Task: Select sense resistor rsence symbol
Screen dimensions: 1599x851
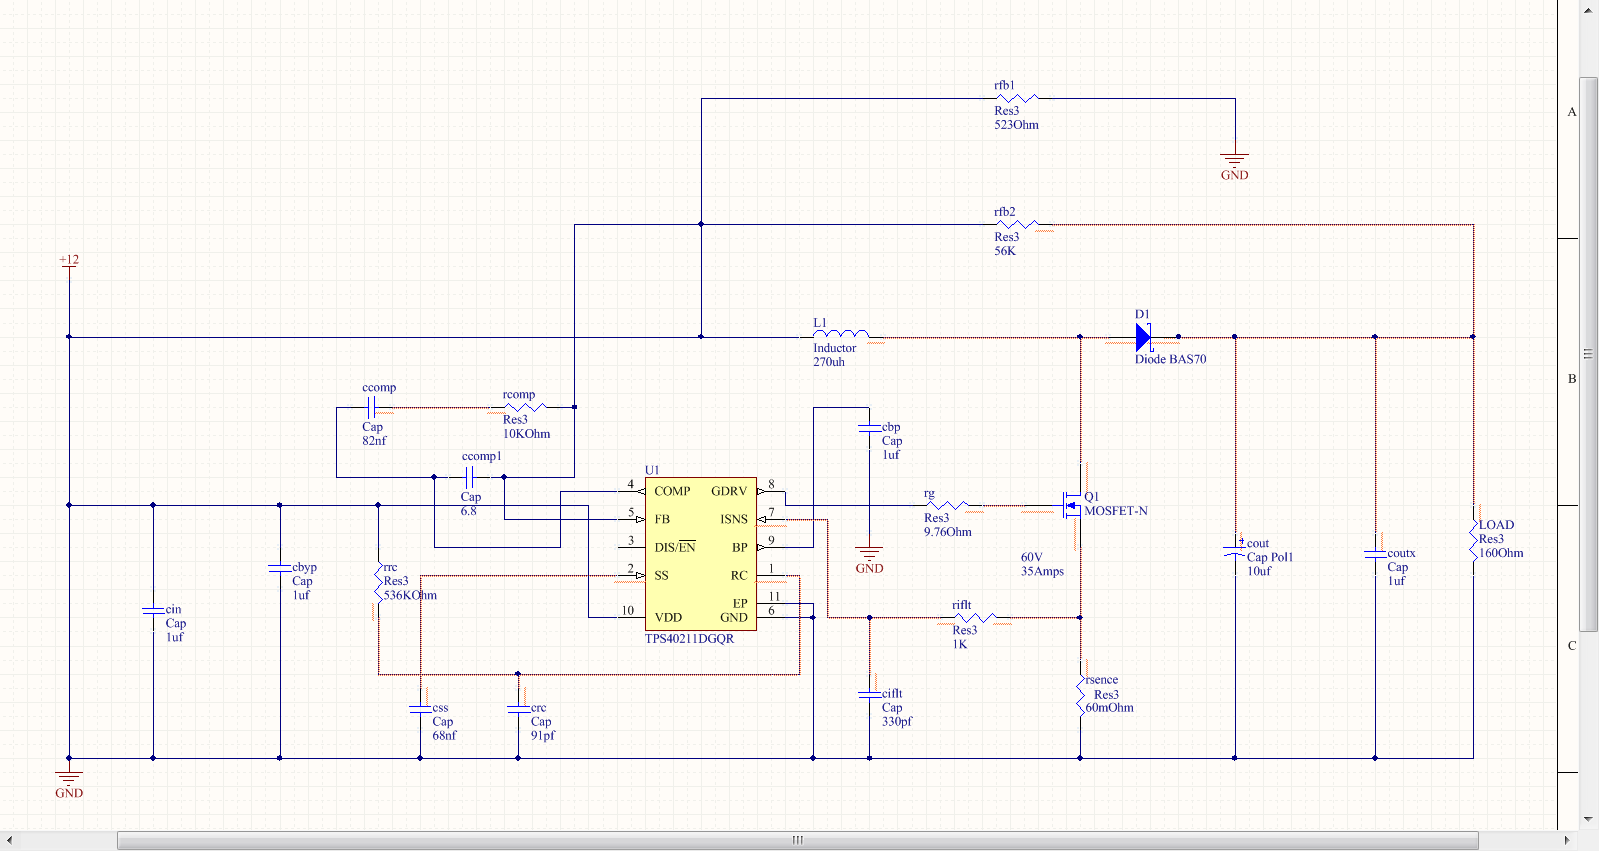Action: pyautogui.click(x=1080, y=695)
